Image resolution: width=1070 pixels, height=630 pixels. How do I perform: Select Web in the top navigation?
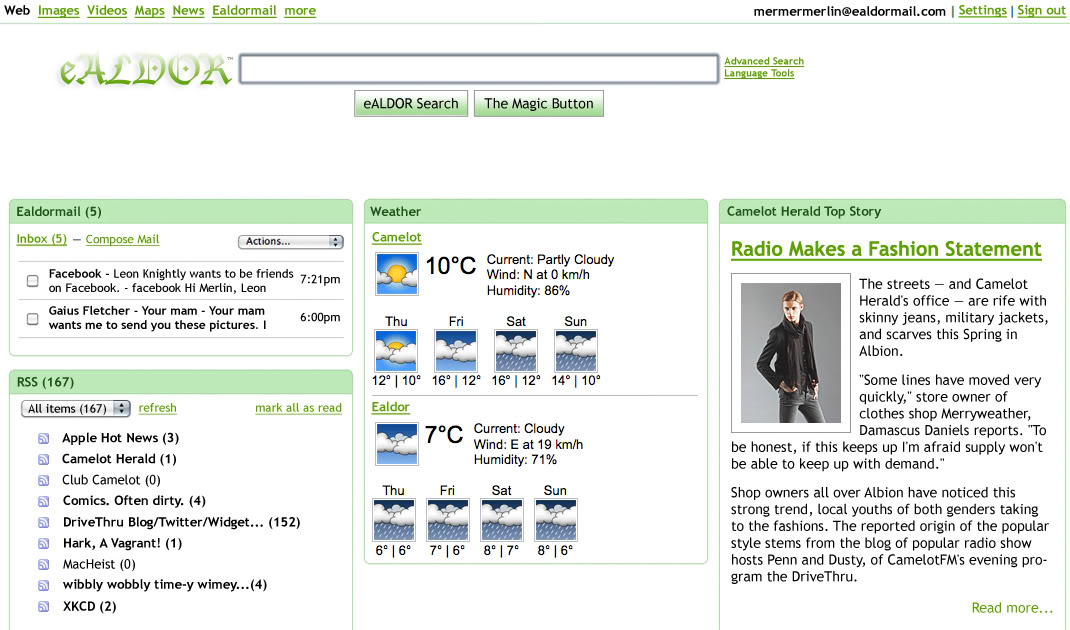(17, 11)
